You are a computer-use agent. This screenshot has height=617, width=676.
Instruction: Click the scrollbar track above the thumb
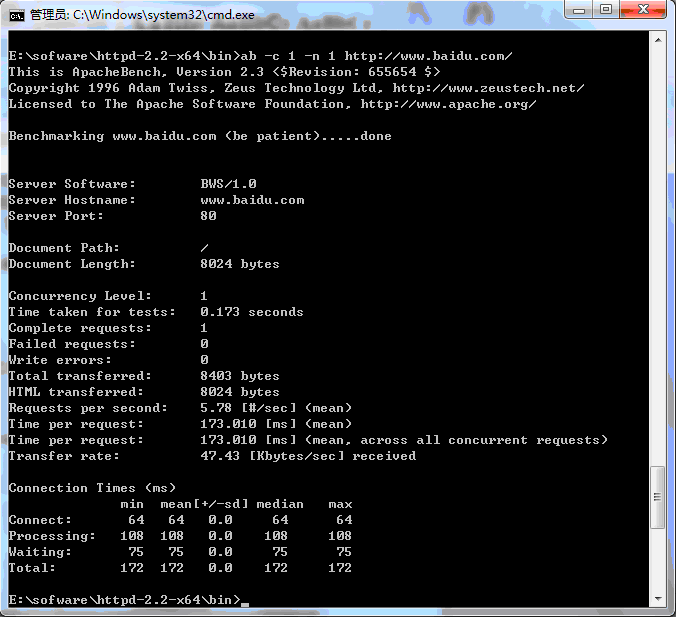click(659, 250)
